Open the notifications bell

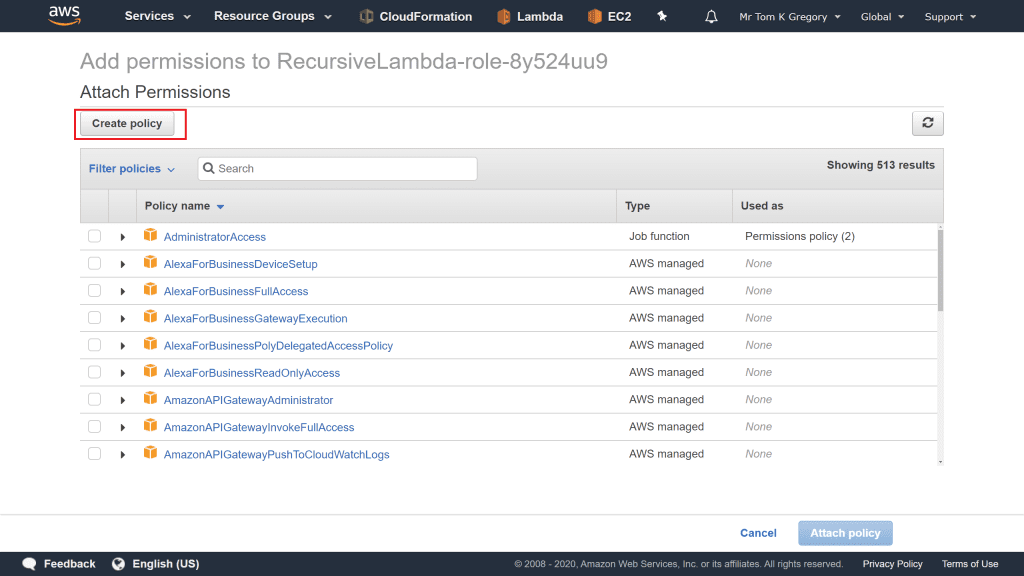coord(711,17)
